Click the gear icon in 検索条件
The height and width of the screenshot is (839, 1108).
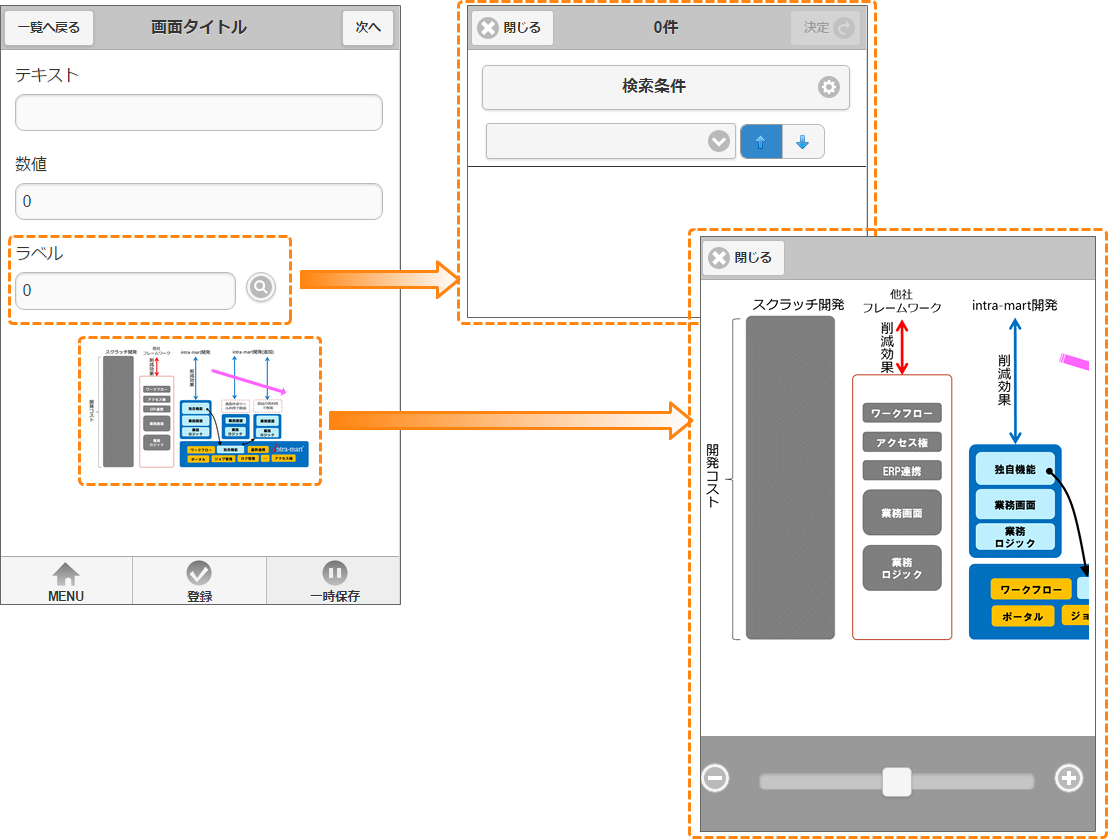pyautogui.click(x=829, y=87)
